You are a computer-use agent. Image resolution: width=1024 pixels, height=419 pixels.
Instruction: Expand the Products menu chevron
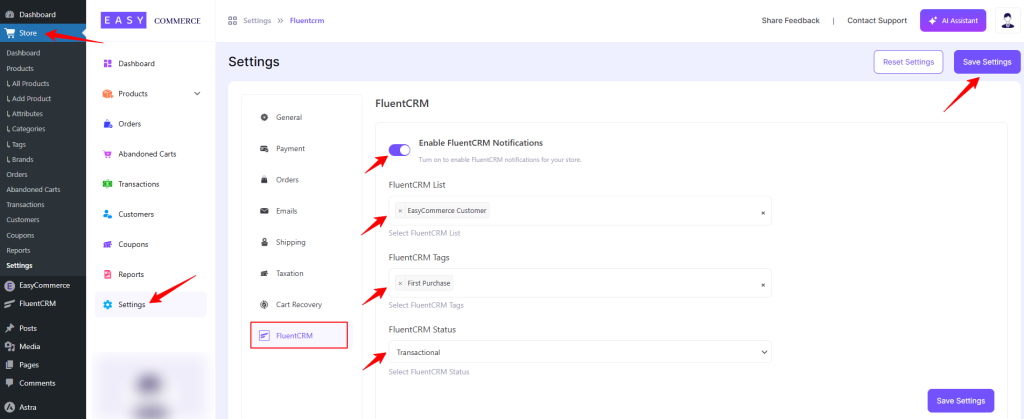[197, 93]
